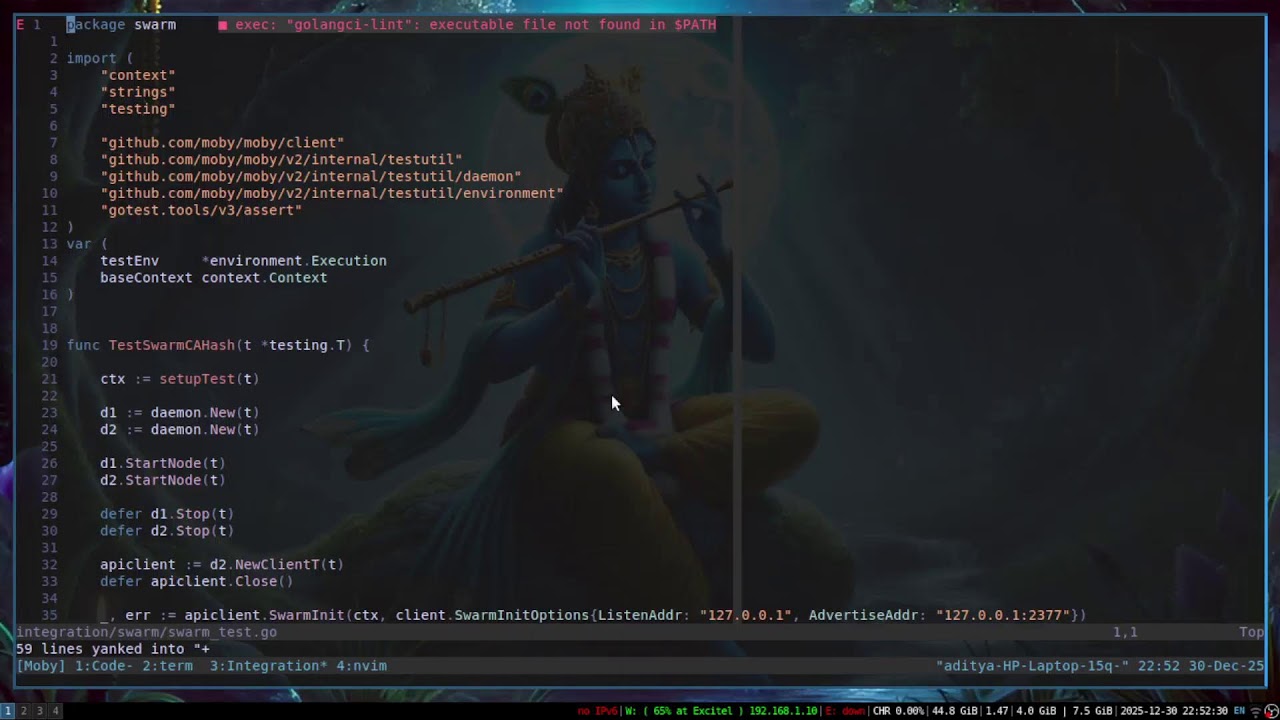This screenshot has width=1280, height=720.
Task: Switch to workspace 3
Action: tap(39, 711)
